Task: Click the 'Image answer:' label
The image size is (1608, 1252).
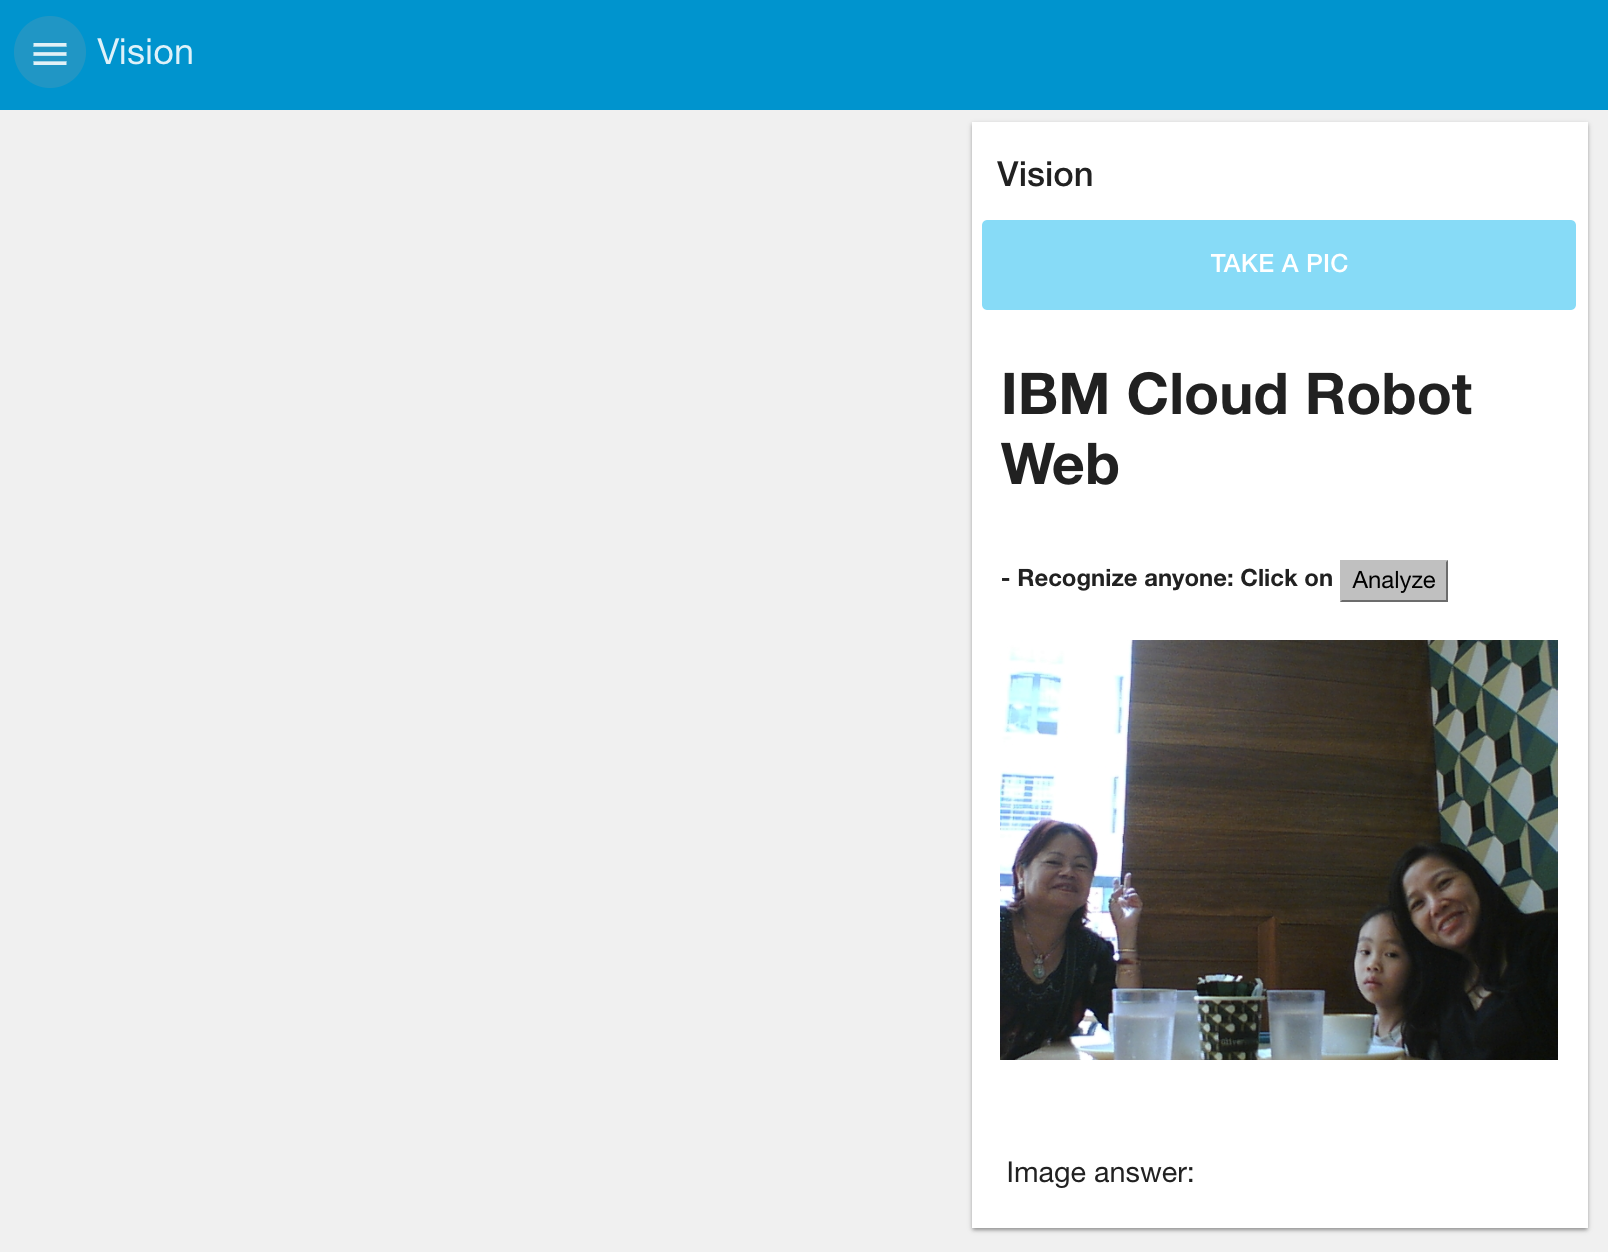Action: pos(1100,1172)
